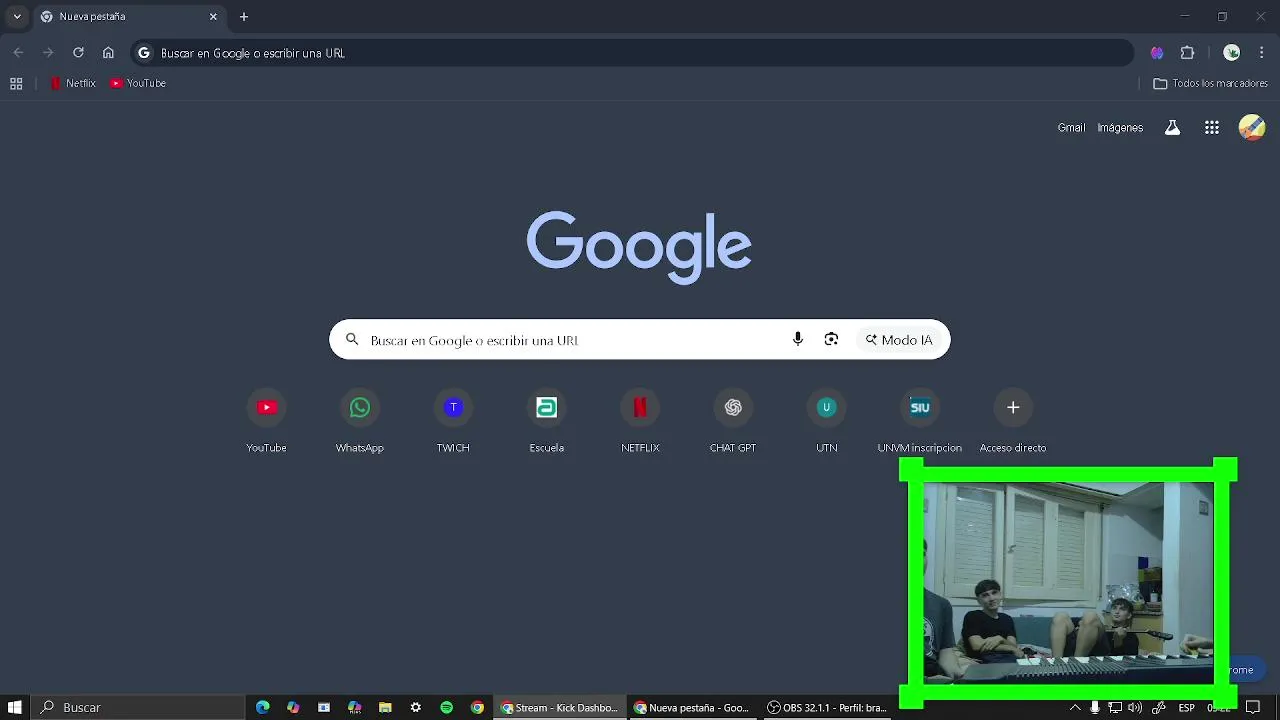Viewport: 1280px width, 720px height.
Task: Open the Google apps grid
Action: click(1212, 128)
